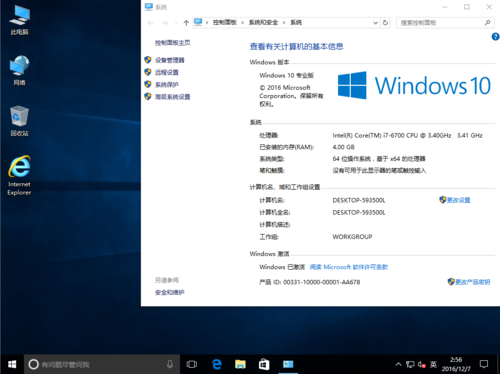The height and width of the screenshot is (374, 500).
Task: Open 阅读 Microsoft 软件许可条款 link
Action: pos(349,267)
